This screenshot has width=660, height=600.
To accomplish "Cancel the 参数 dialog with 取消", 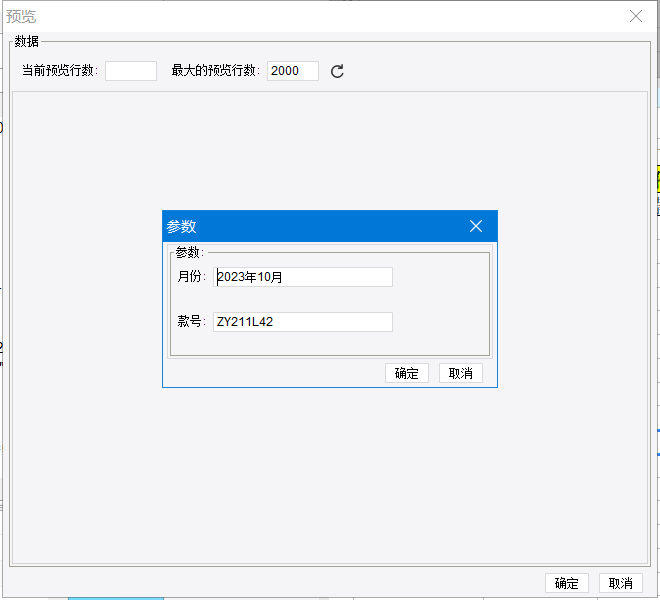I will pyautogui.click(x=460, y=373).
